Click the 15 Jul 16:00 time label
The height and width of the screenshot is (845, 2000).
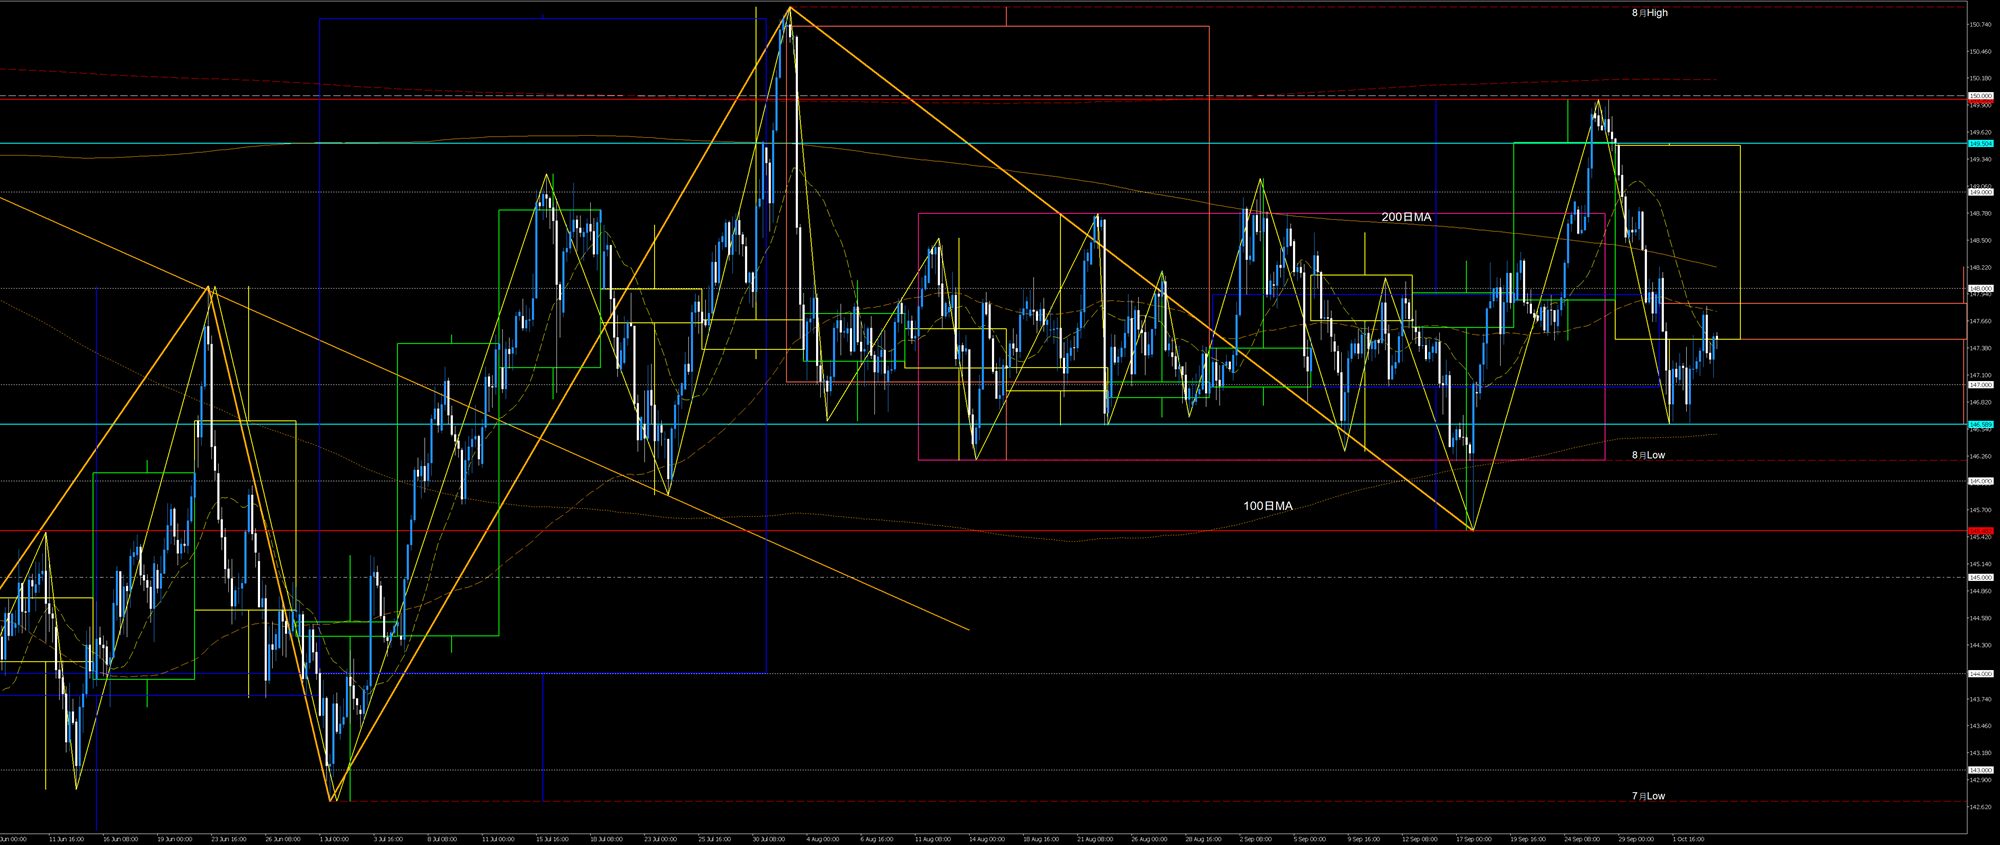(x=552, y=839)
